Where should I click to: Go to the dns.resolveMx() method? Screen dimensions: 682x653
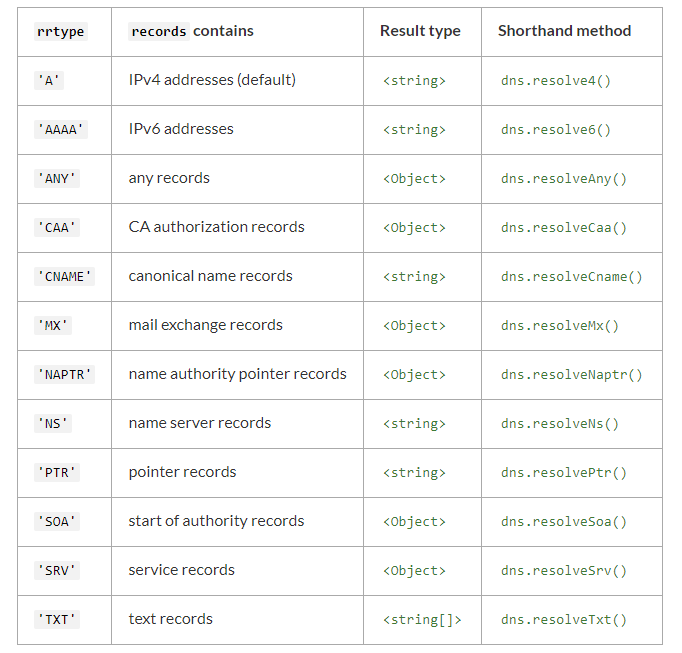[x=559, y=326]
